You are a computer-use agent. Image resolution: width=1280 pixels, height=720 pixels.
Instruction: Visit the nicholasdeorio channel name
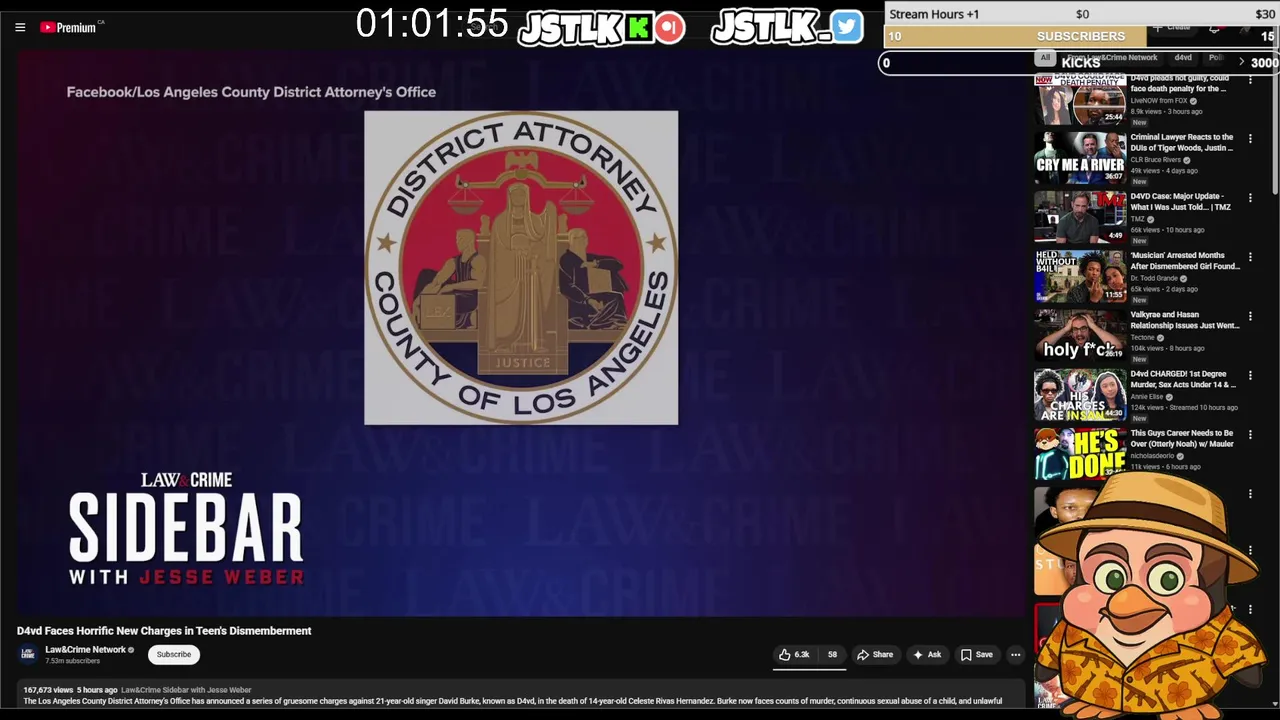pyautogui.click(x=1152, y=455)
